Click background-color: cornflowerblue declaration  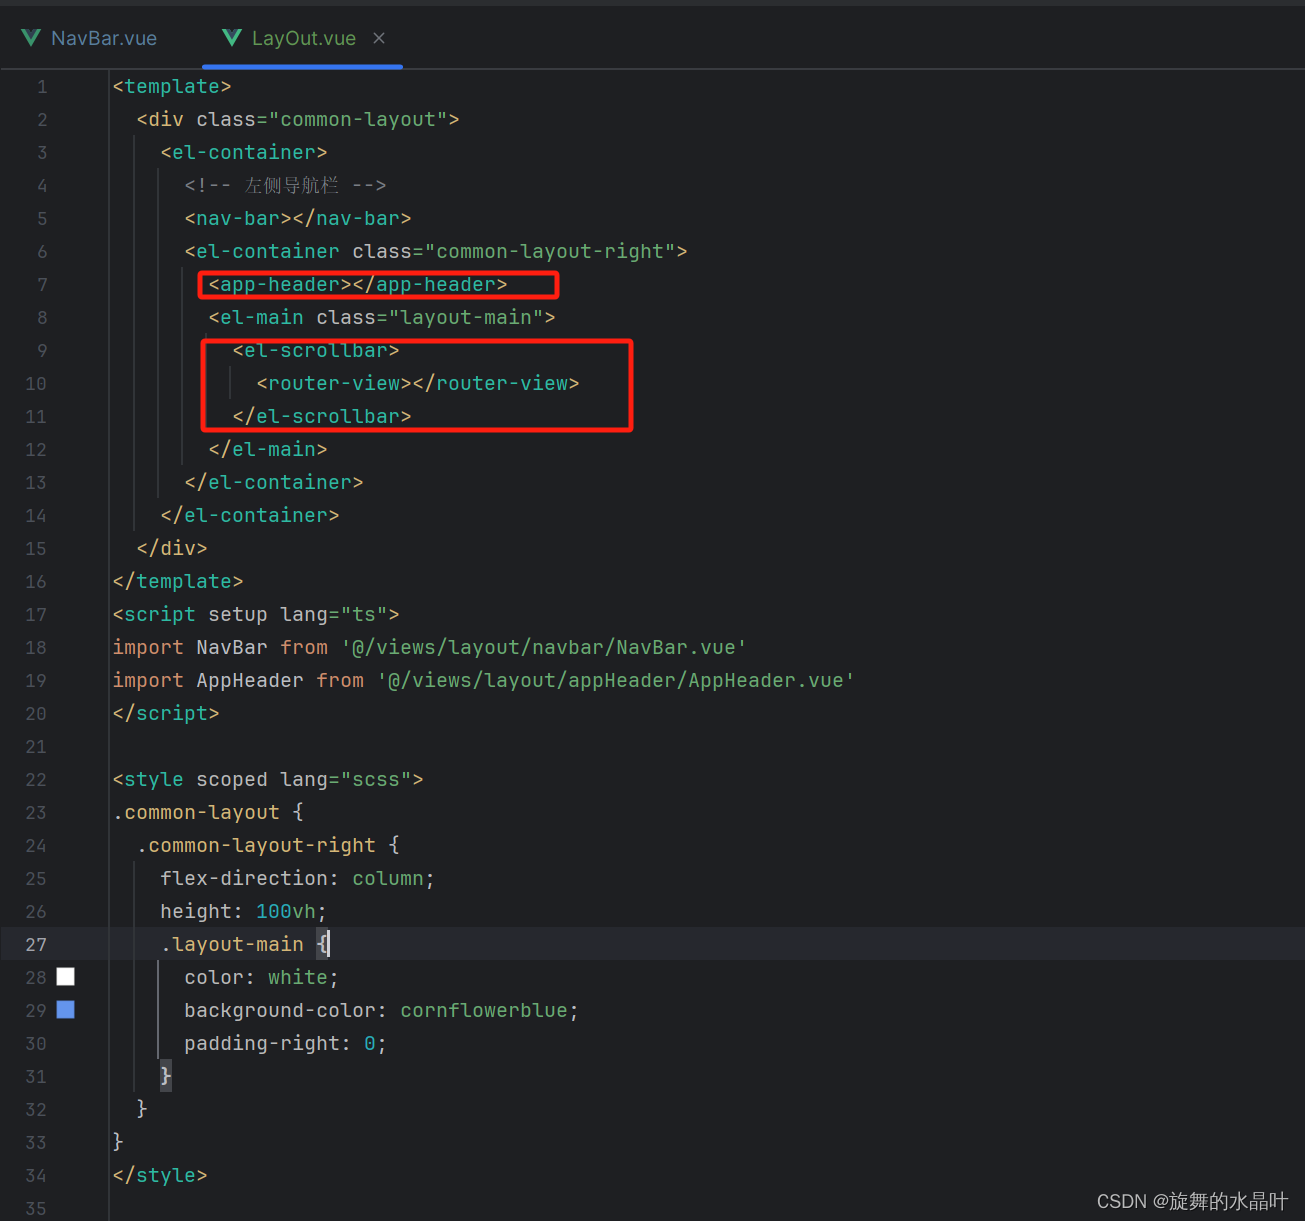[382, 1010]
